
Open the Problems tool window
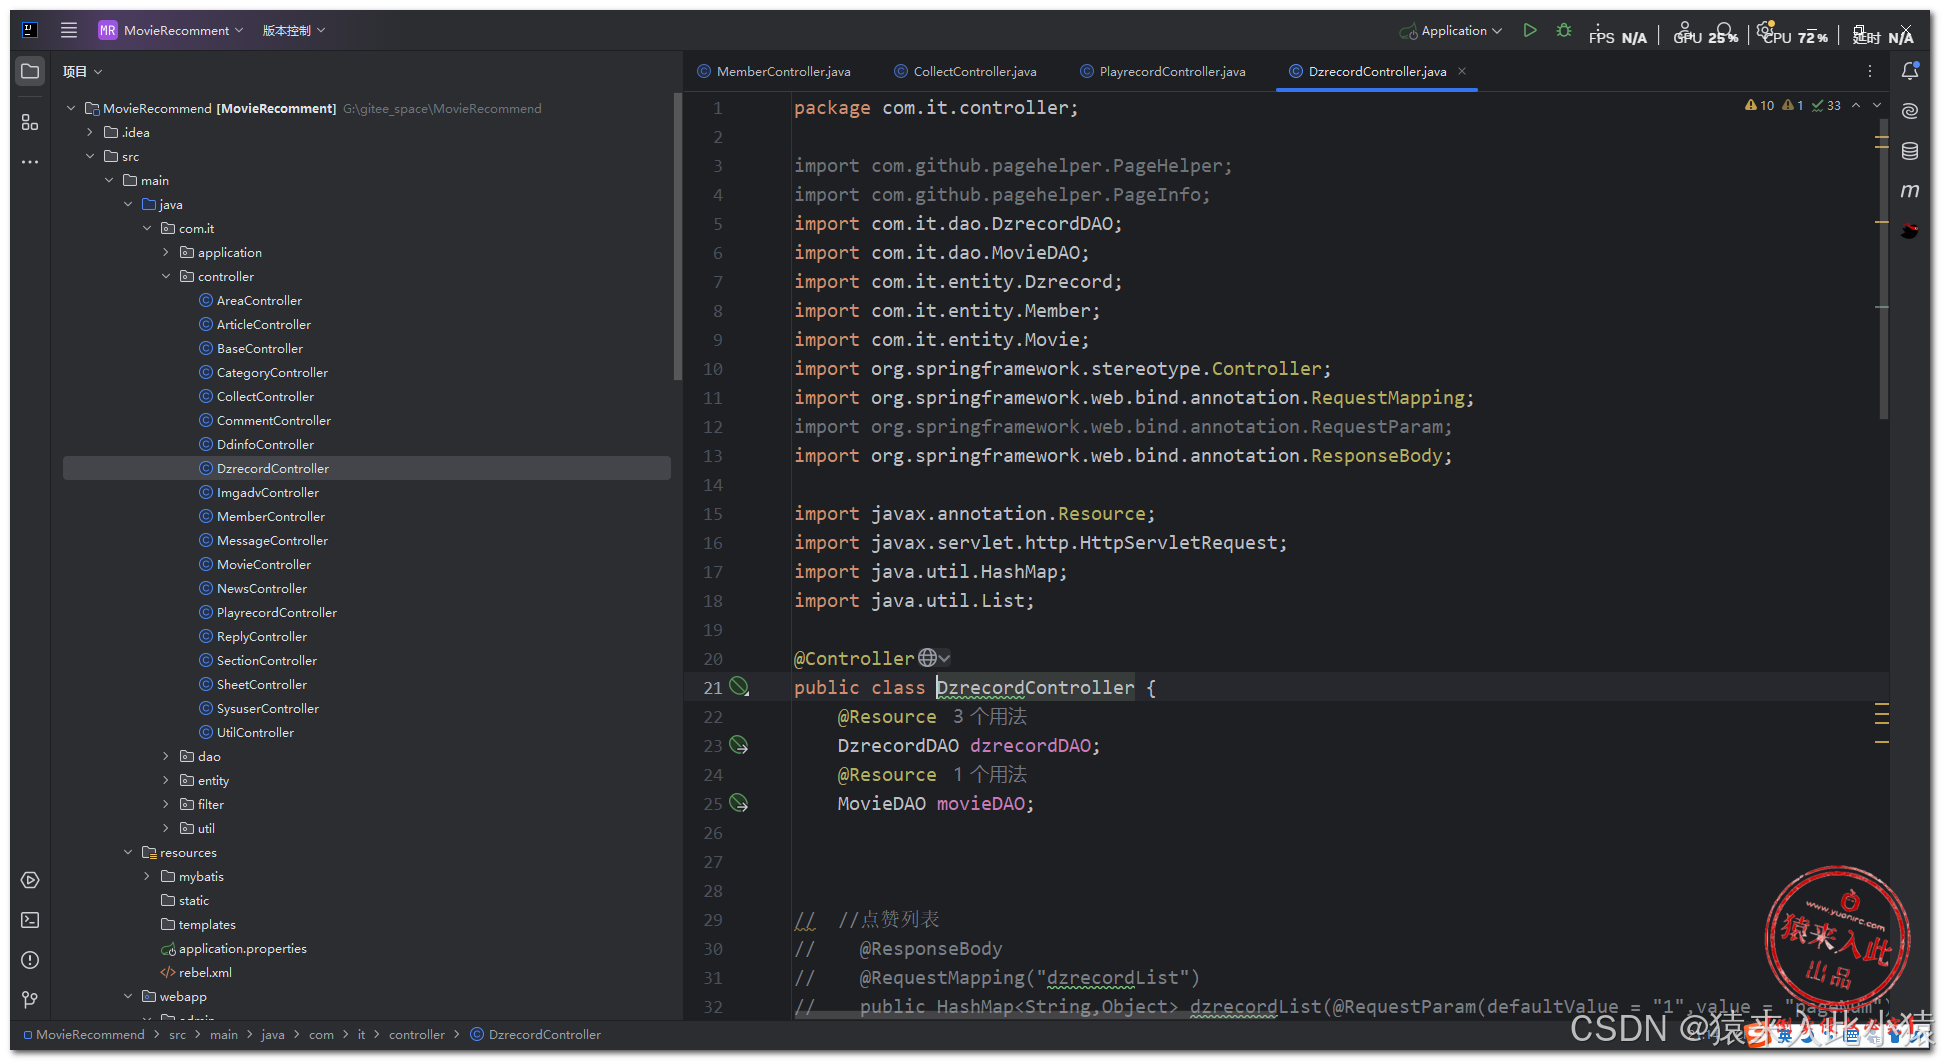[30, 960]
